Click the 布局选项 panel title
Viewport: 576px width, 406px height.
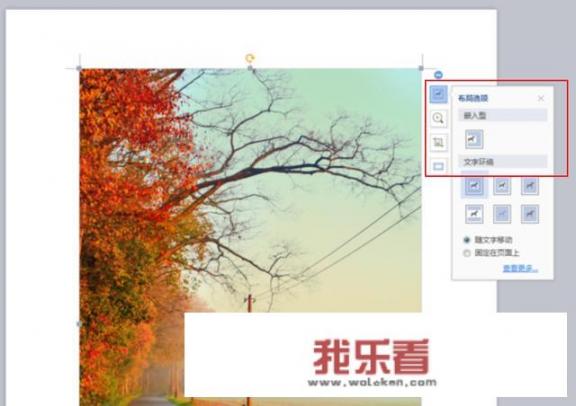(x=472, y=98)
